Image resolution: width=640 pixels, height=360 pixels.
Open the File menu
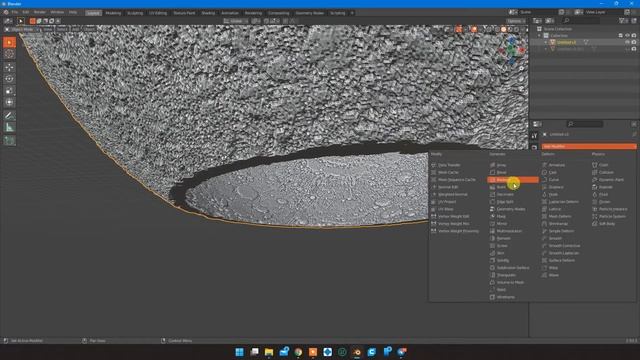(15, 13)
